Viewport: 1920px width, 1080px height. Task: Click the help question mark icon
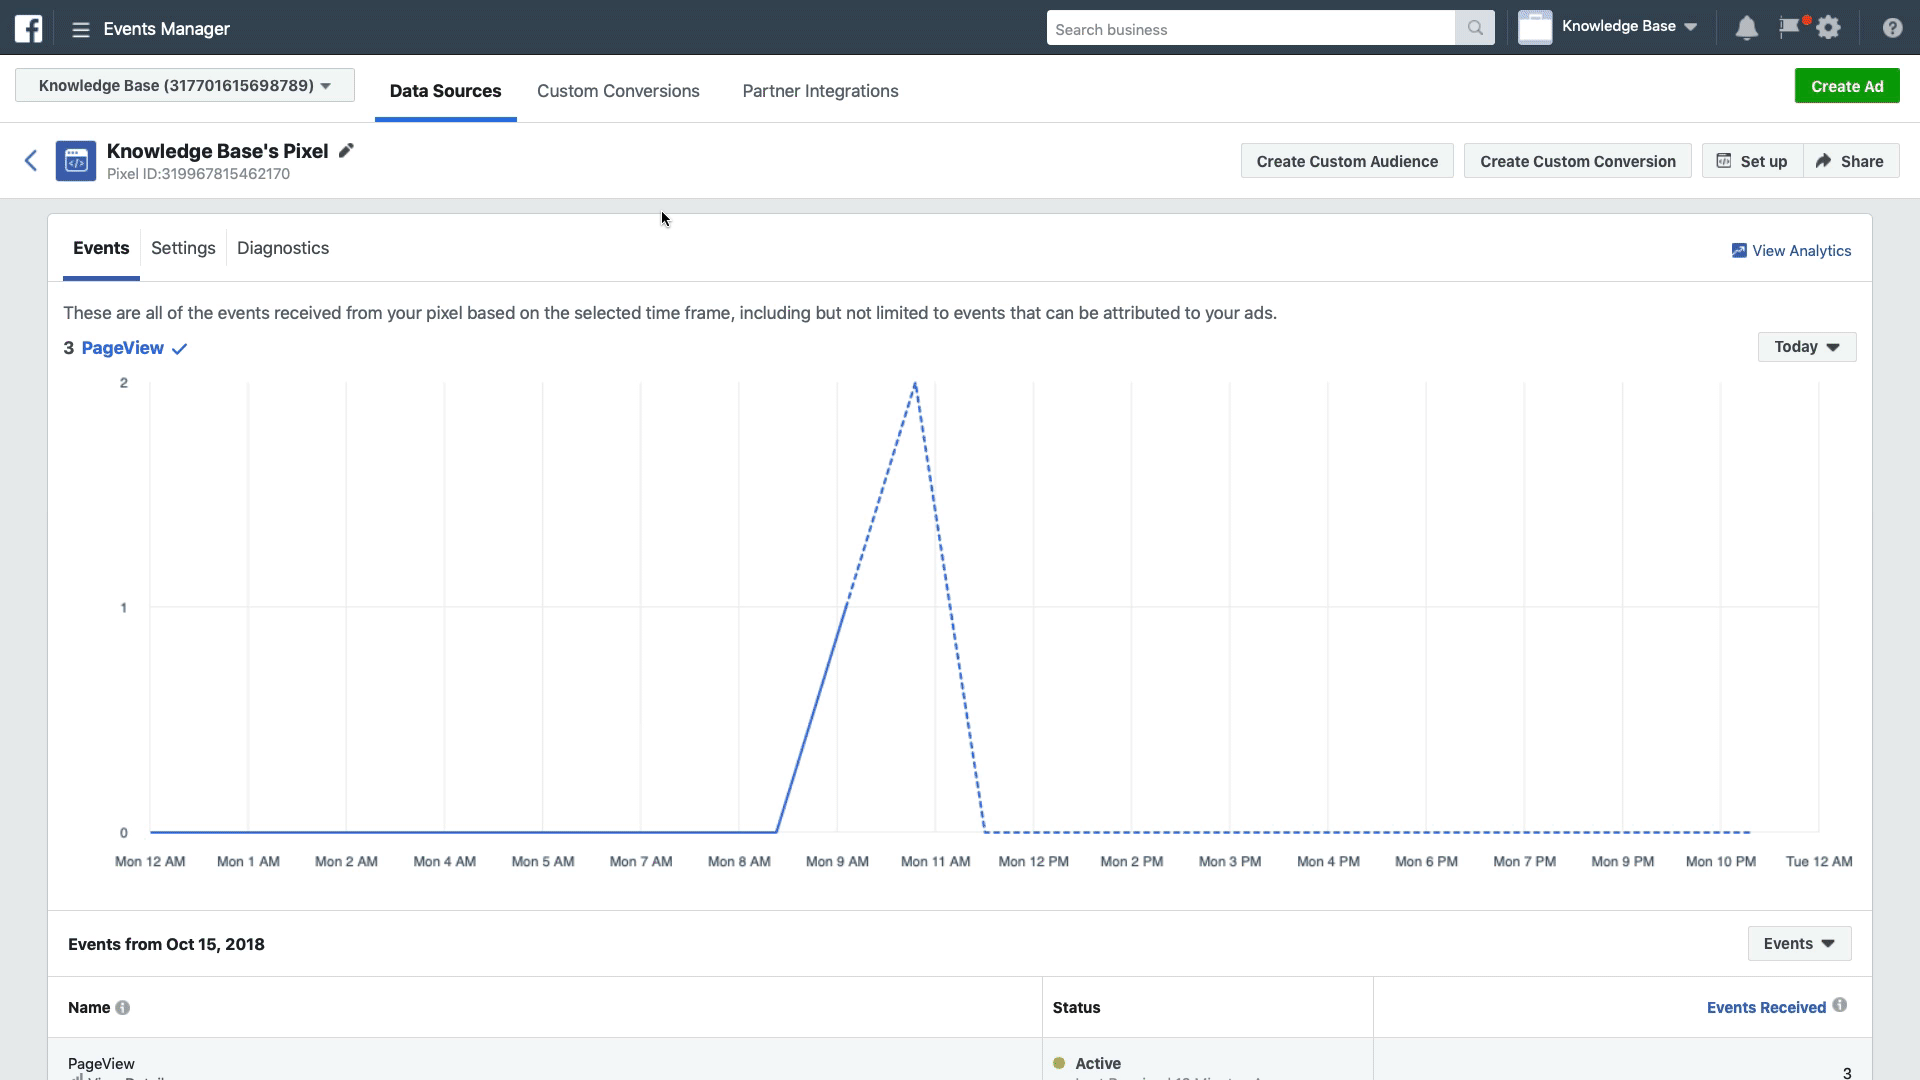click(x=1892, y=28)
